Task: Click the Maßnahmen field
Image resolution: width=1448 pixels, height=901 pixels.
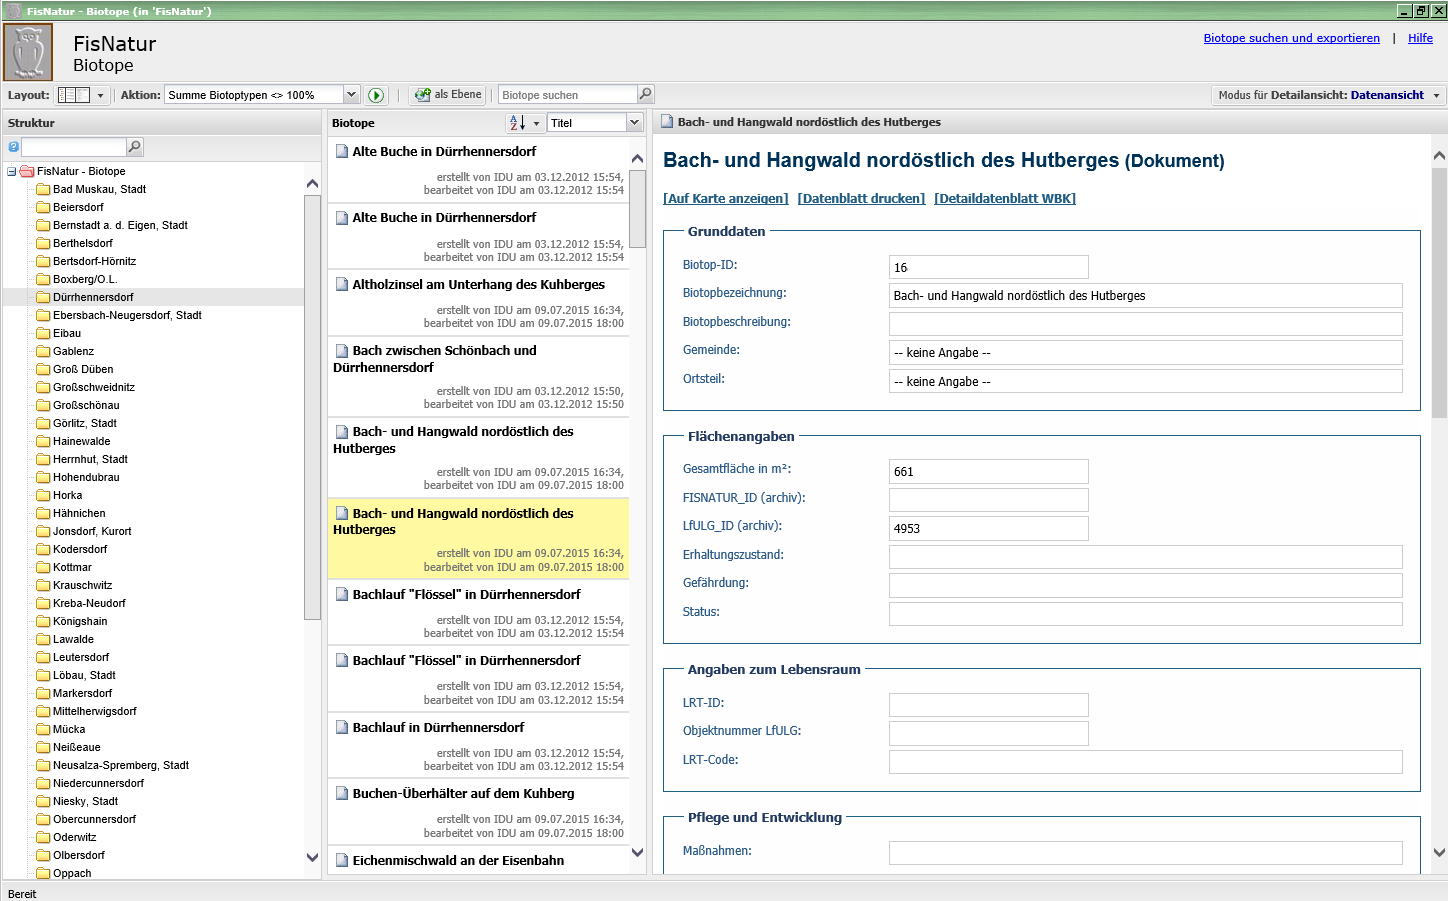Action: 1145,852
